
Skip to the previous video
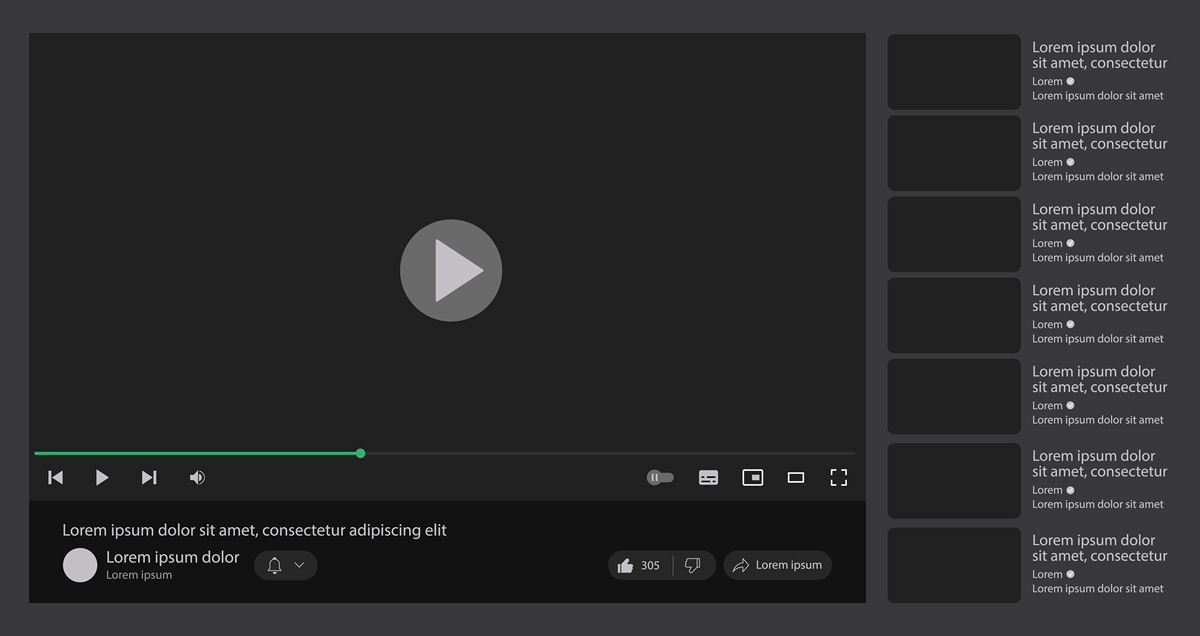click(x=56, y=478)
